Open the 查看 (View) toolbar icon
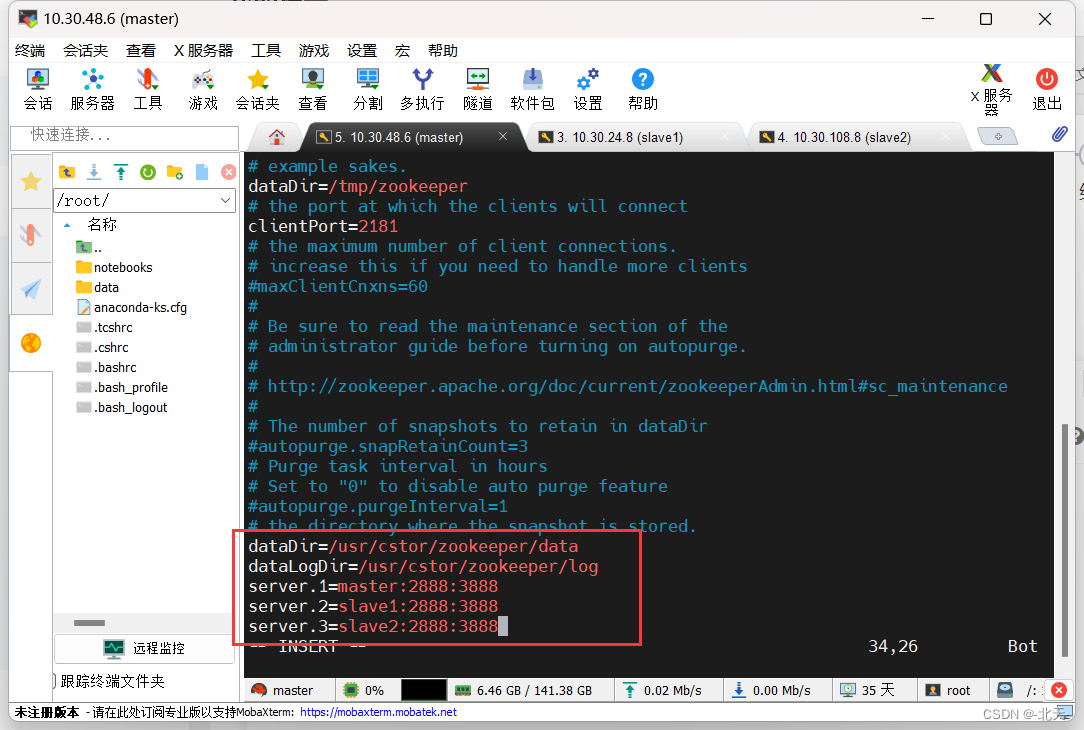Screen dimensions: 1084x730 point(312,89)
